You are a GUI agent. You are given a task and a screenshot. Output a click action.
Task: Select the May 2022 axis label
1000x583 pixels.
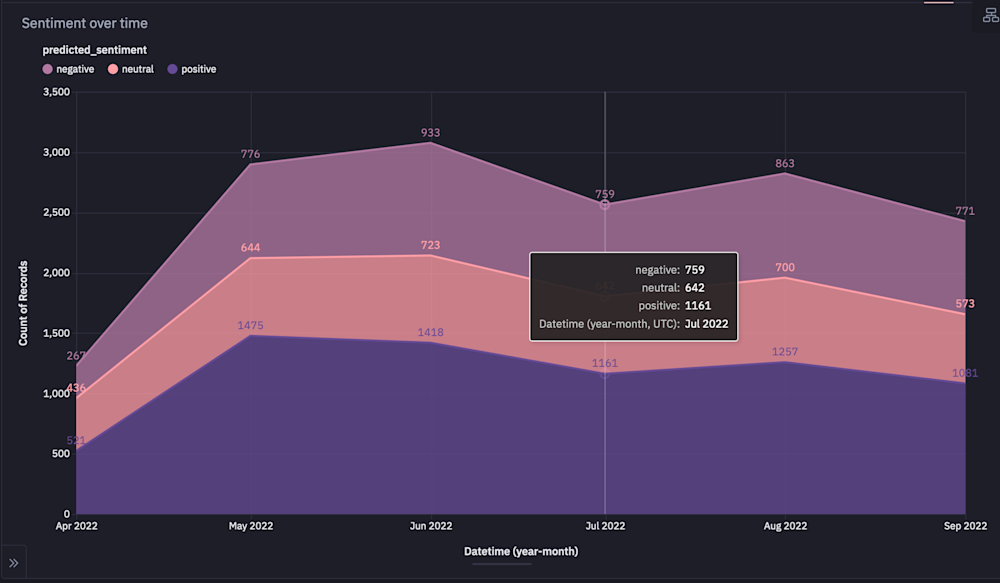(x=250, y=525)
